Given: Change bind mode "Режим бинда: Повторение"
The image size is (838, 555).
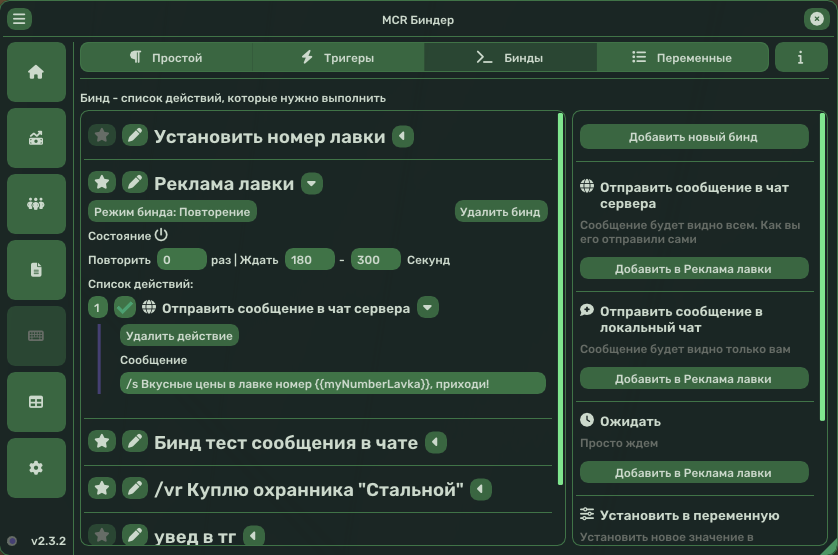Looking at the screenshot, I should point(172,212).
